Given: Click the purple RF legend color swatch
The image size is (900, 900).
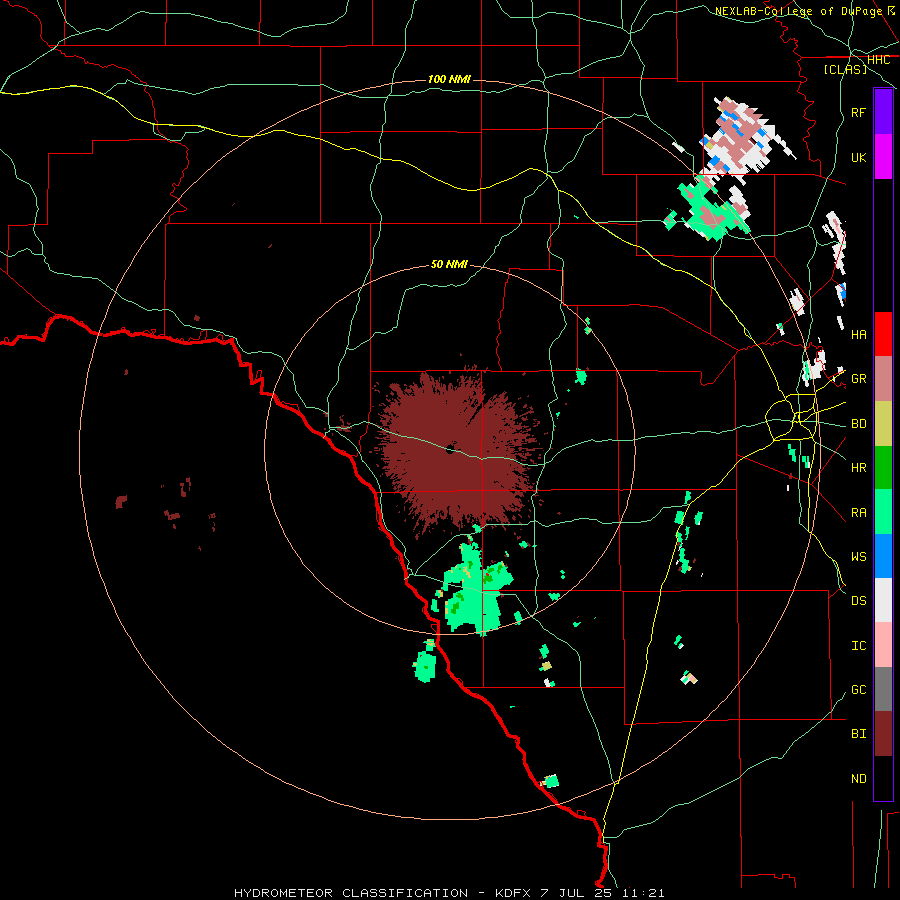Looking at the screenshot, I should pos(883,112).
